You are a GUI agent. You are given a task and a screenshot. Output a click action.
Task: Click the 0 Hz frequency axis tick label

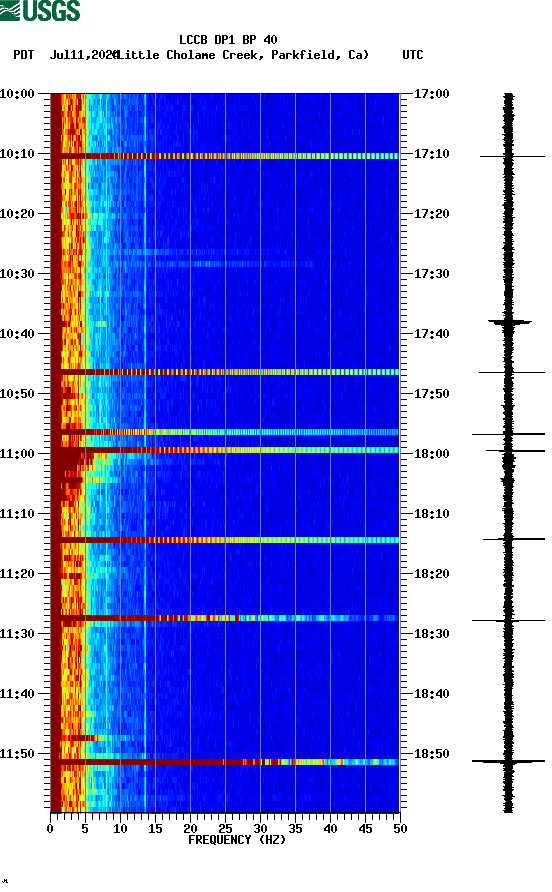point(50,829)
